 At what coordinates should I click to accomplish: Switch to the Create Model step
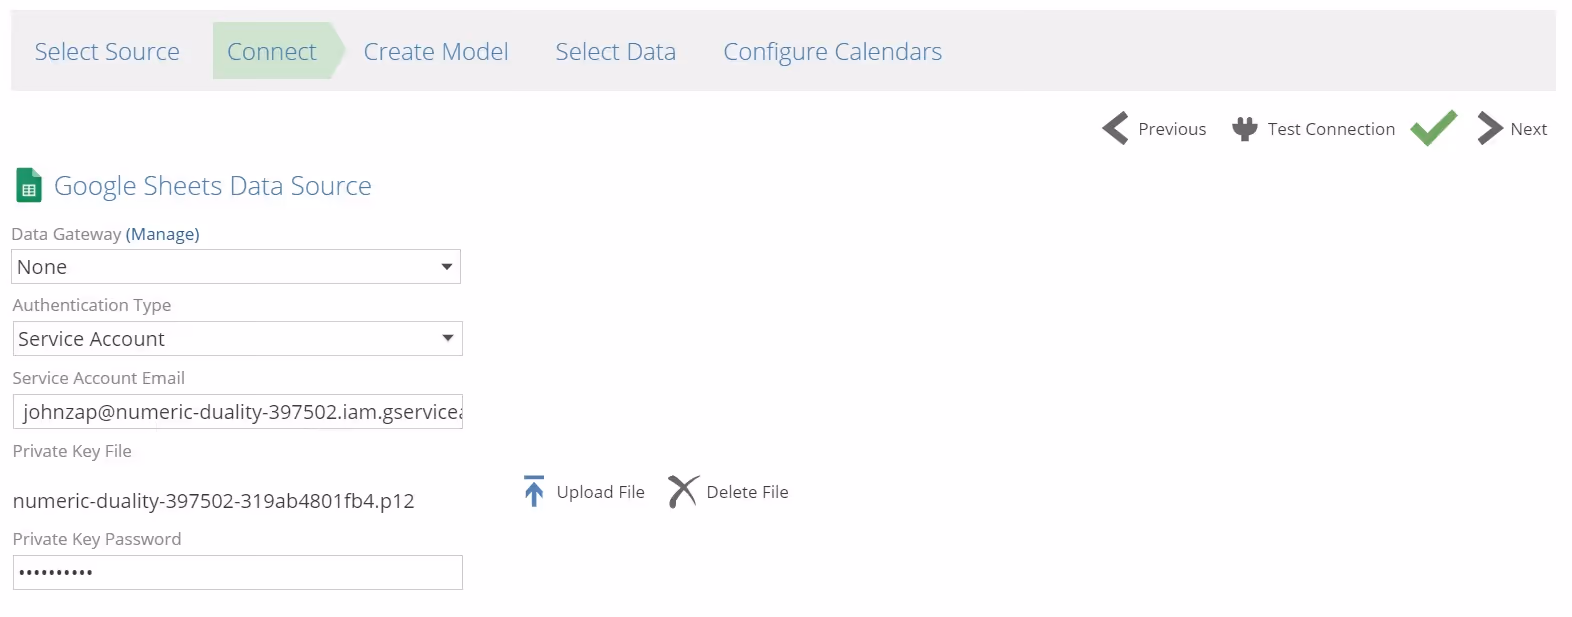coord(436,52)
